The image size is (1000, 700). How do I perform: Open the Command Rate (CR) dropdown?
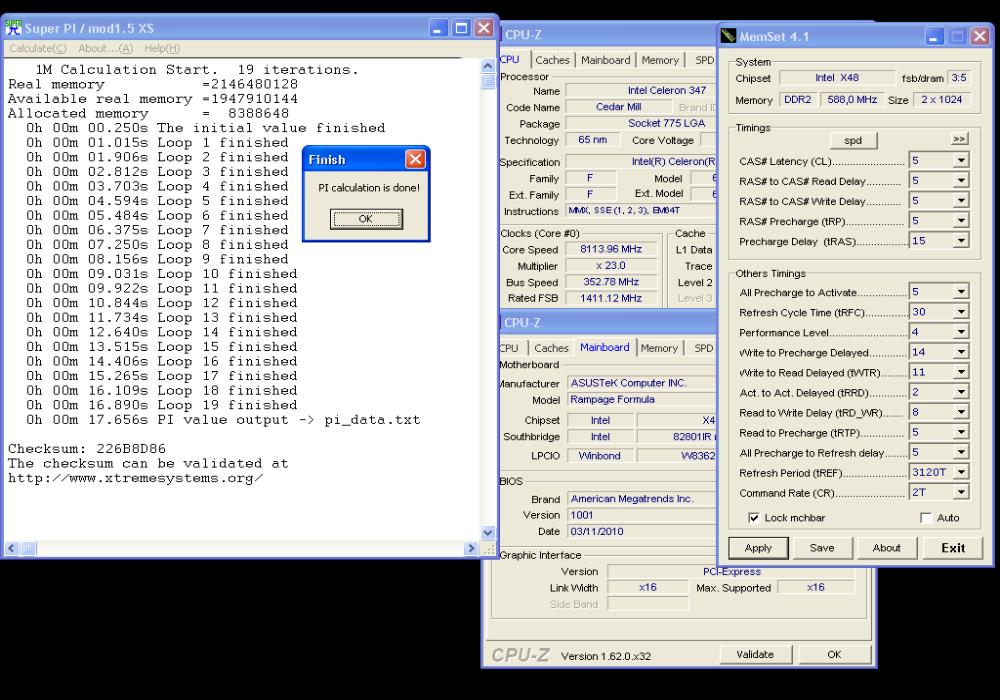(961, 492)
